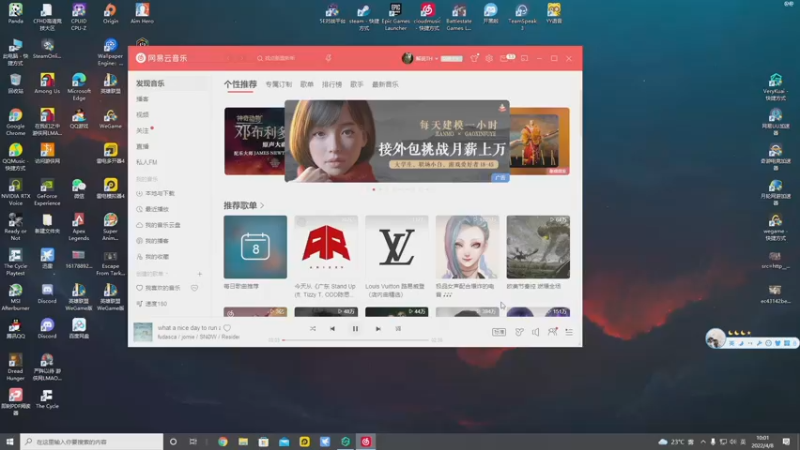Start heartbeat mode beside 我喜欢的音乐
This screenshot has width=800, height=450.
click(x=194, y=288)
